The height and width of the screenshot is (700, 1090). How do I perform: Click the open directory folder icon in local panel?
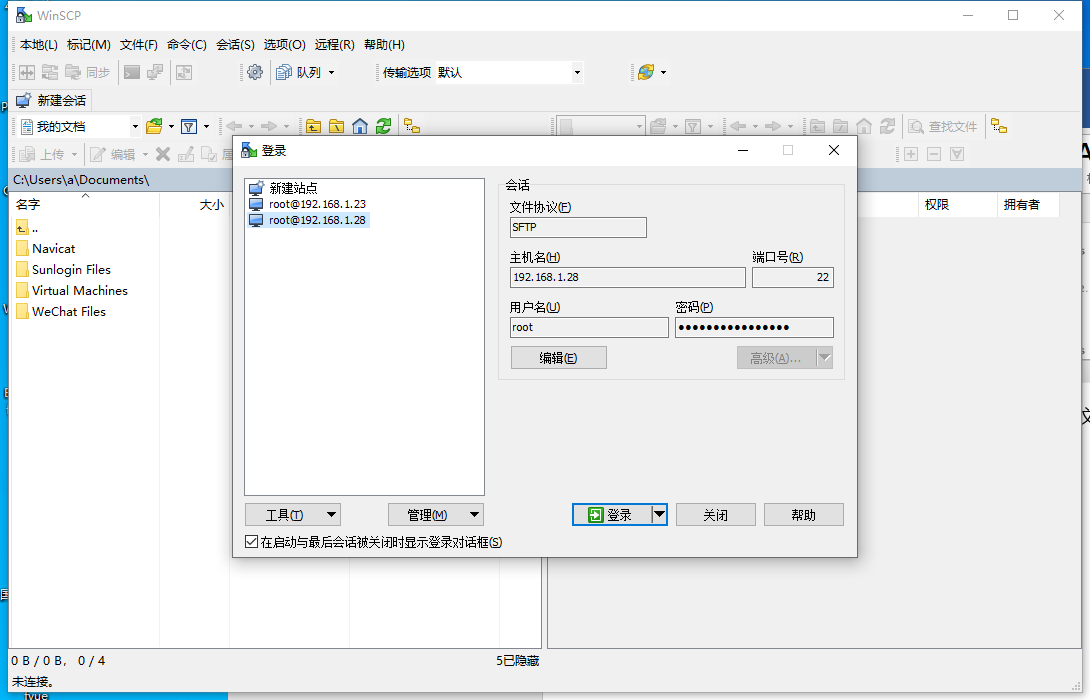pyautogui.click(x=154, y=127)
